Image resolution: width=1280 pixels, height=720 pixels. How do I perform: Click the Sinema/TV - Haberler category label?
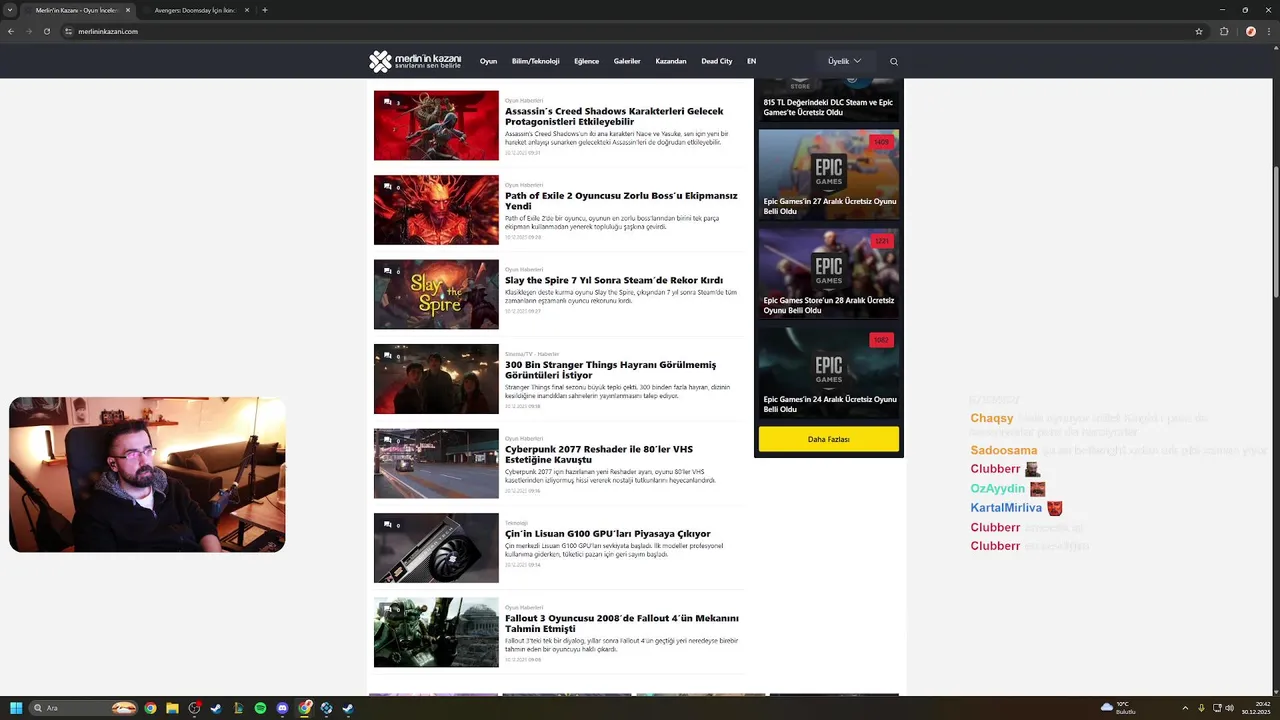532,354
